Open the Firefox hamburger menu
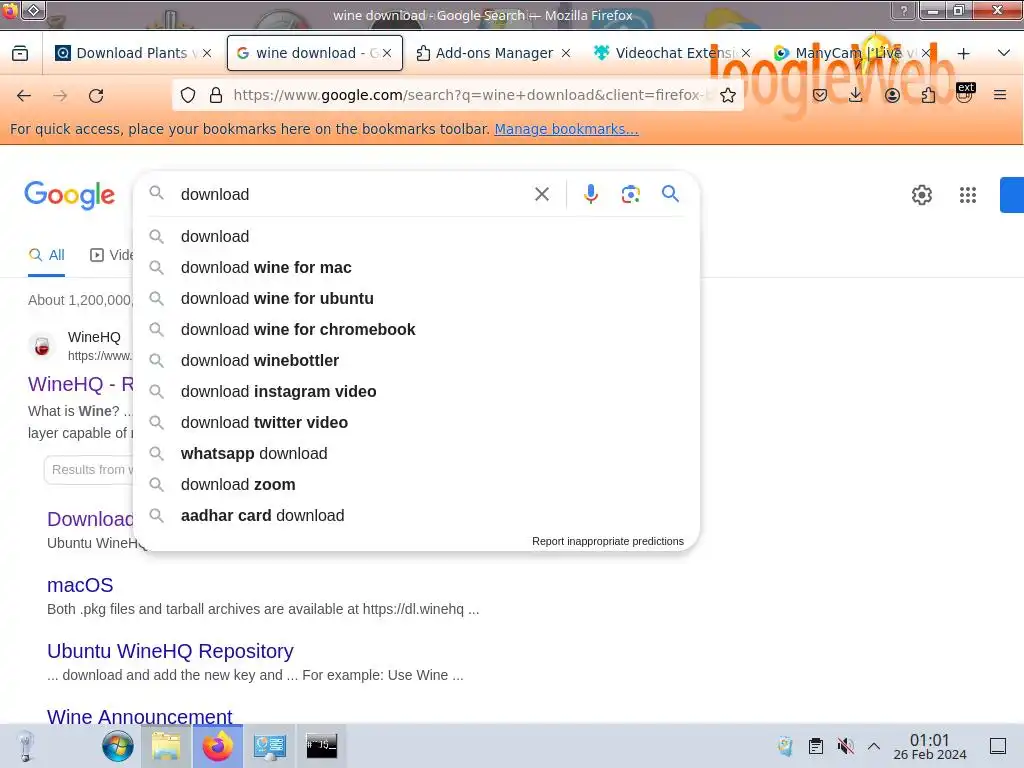This screenshot has width=1024, height=768. pyautogui.click(x=1000, y=95)
